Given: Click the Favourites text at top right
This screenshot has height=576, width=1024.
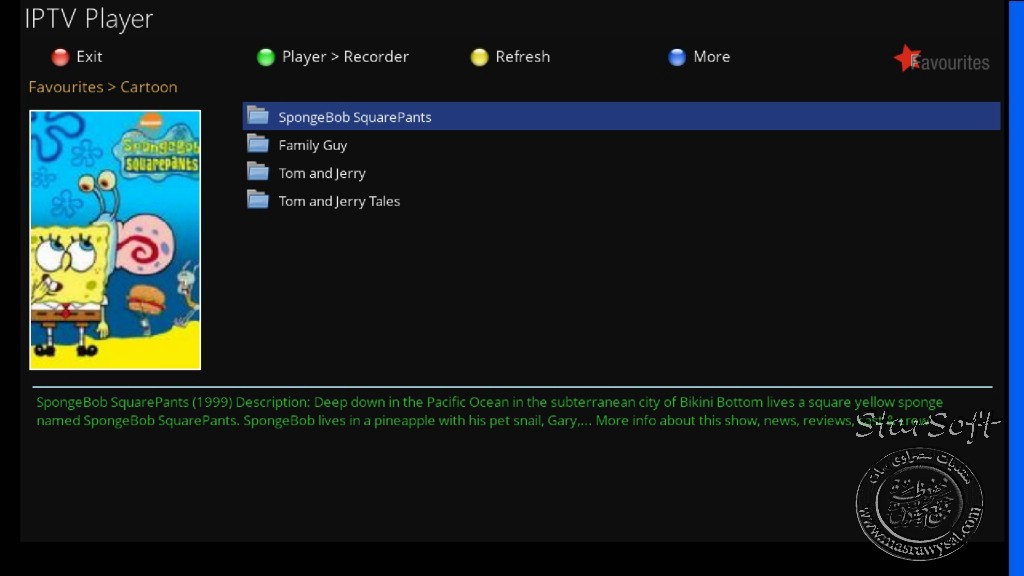Looking at the screenshot, I should (950, 63).
